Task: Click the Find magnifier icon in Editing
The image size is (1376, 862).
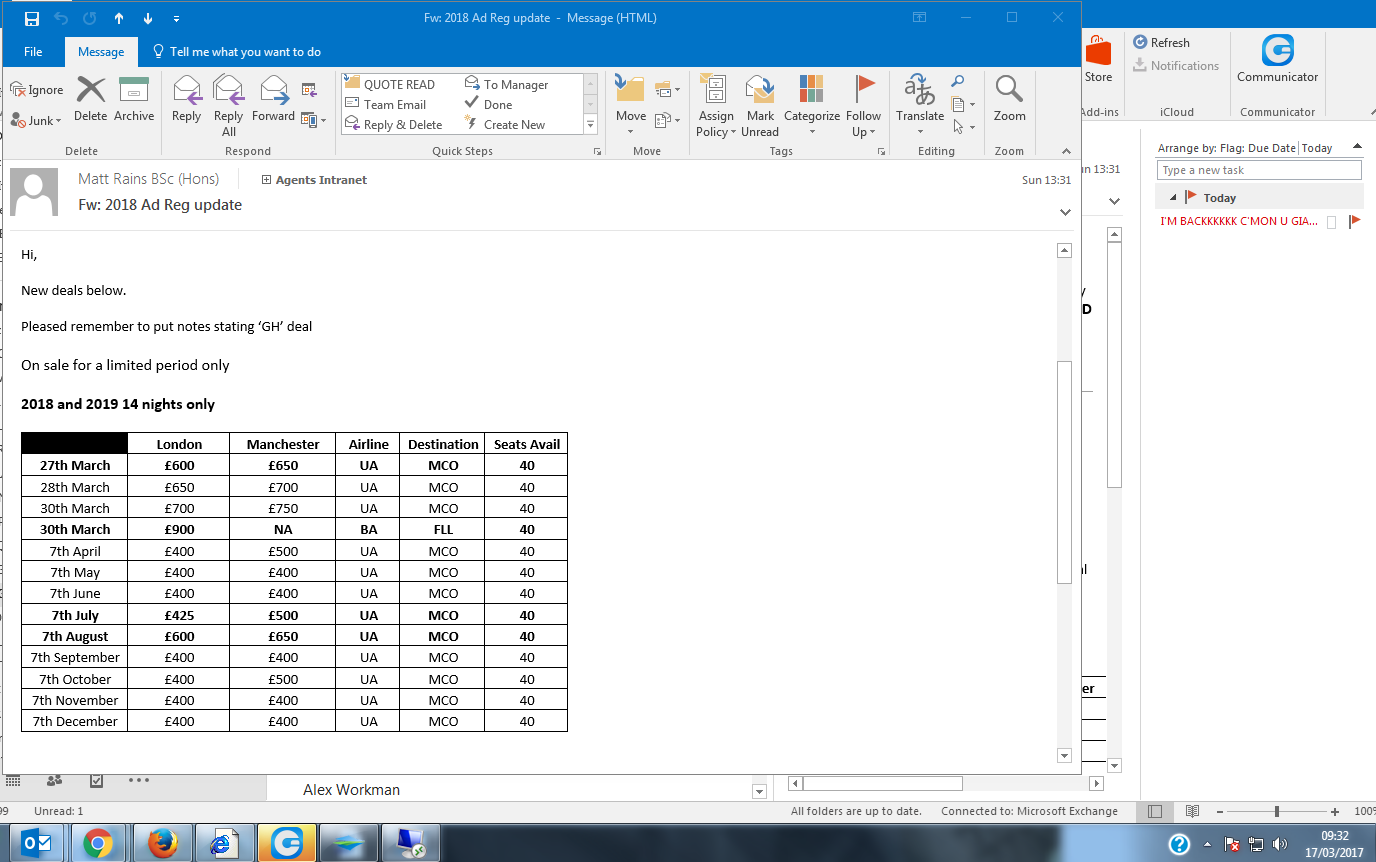Action: click(x=957, y=82)
